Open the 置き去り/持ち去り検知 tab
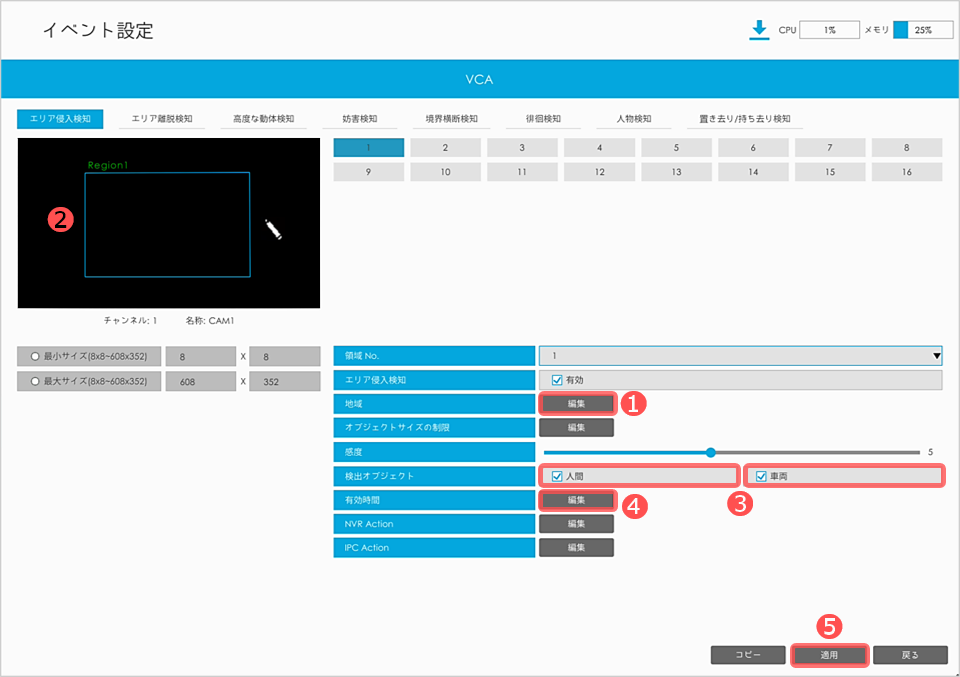This screenshot has height=677, width=960. pyautogui.click(x=745, y=119)
